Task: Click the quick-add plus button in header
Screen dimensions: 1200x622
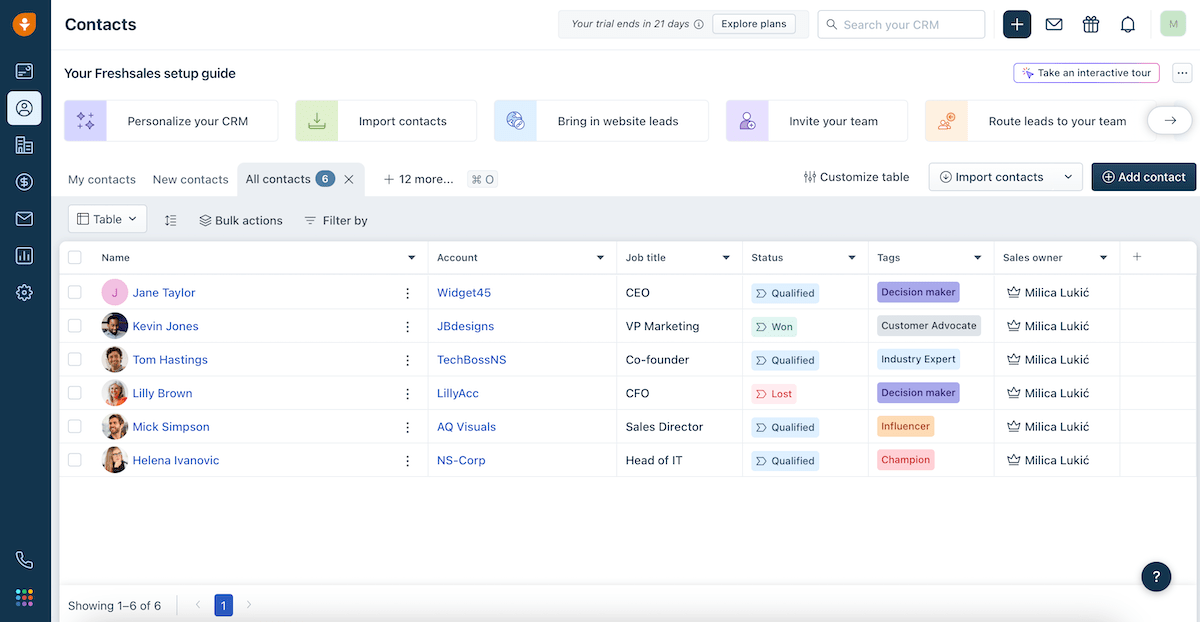Action: pyautogui.click(x=1016, y=25)
